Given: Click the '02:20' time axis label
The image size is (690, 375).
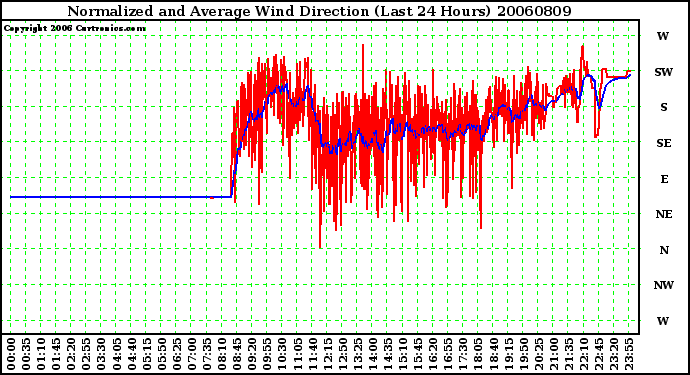Looking at the screenshot, I should [x=71, y=354].
